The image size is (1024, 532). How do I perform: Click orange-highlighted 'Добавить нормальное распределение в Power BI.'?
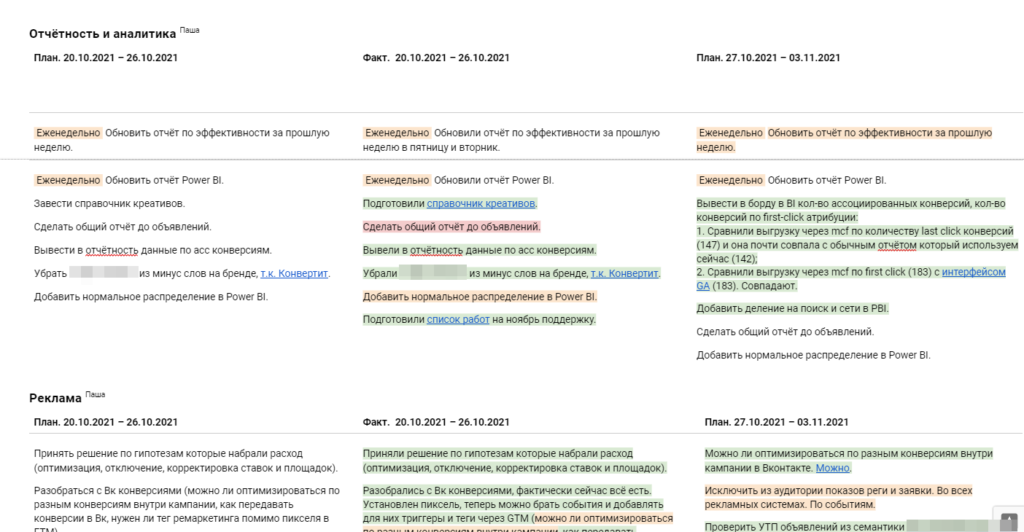[480, 296]
